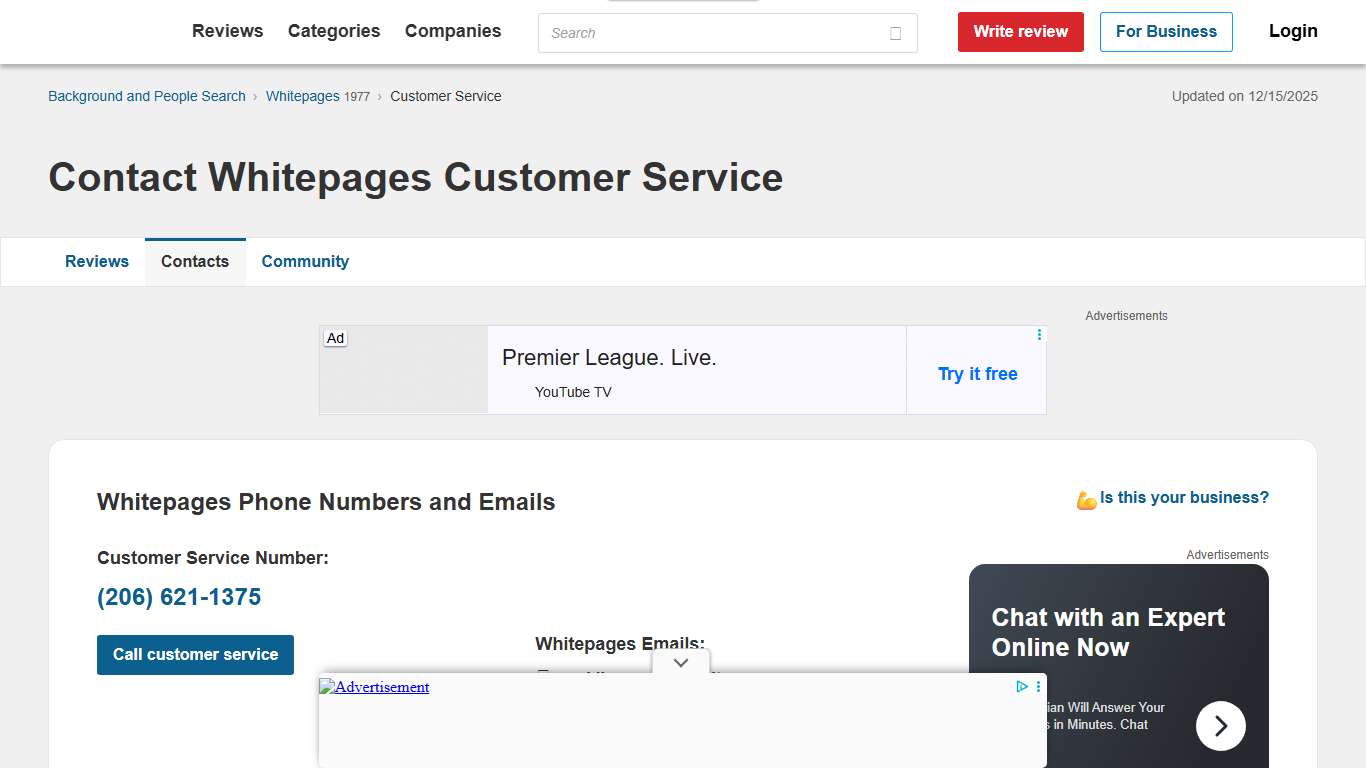This screenshot has width=1366, height=768.
Task: Click the 'Ad' badge on Premier League ad
Action: [x=335, y=338]
